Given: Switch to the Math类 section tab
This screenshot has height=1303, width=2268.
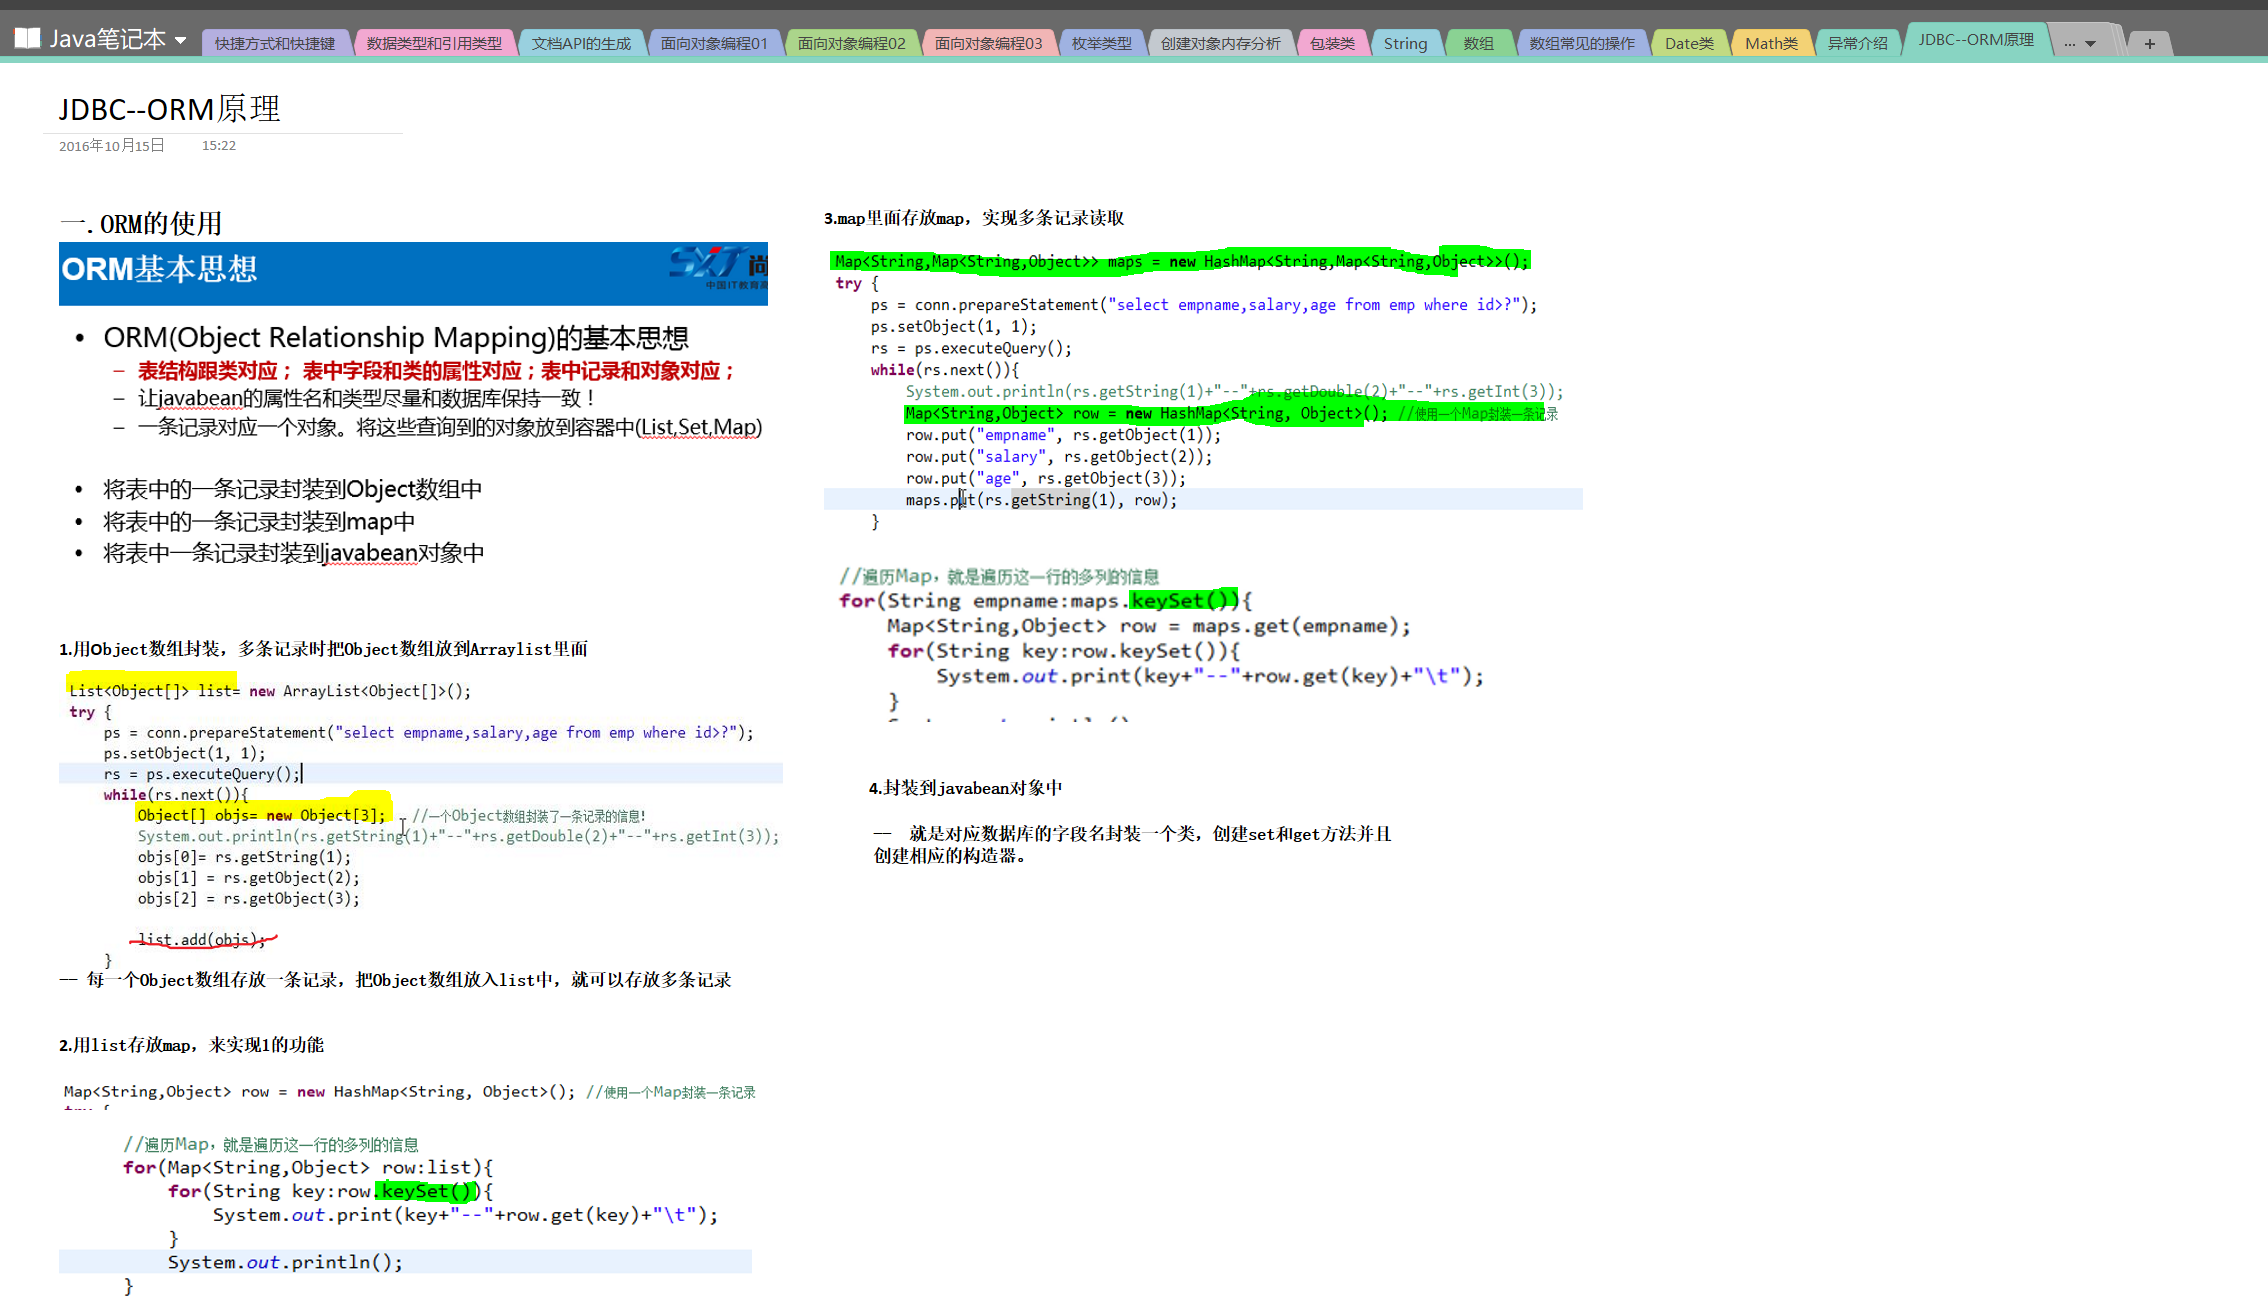Looking at the screenshot, I should pos(1771,43).
